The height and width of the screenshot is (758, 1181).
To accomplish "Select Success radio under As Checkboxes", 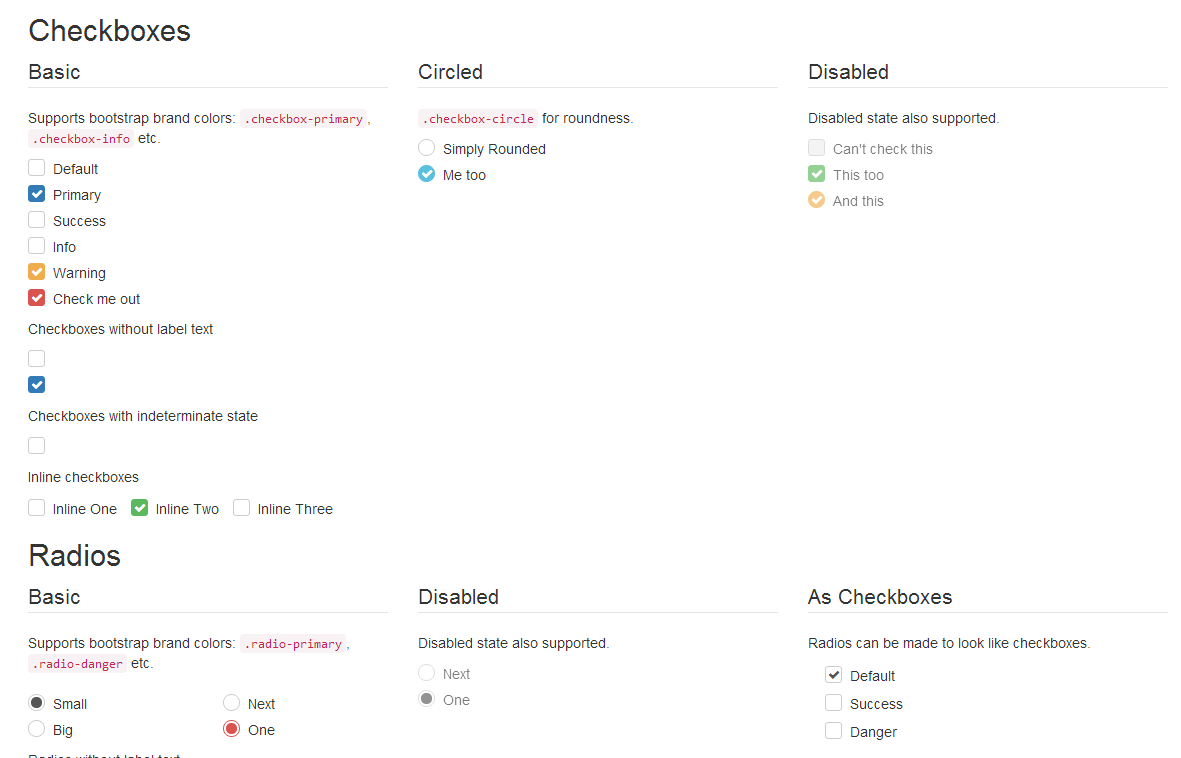I will (833, 703).
